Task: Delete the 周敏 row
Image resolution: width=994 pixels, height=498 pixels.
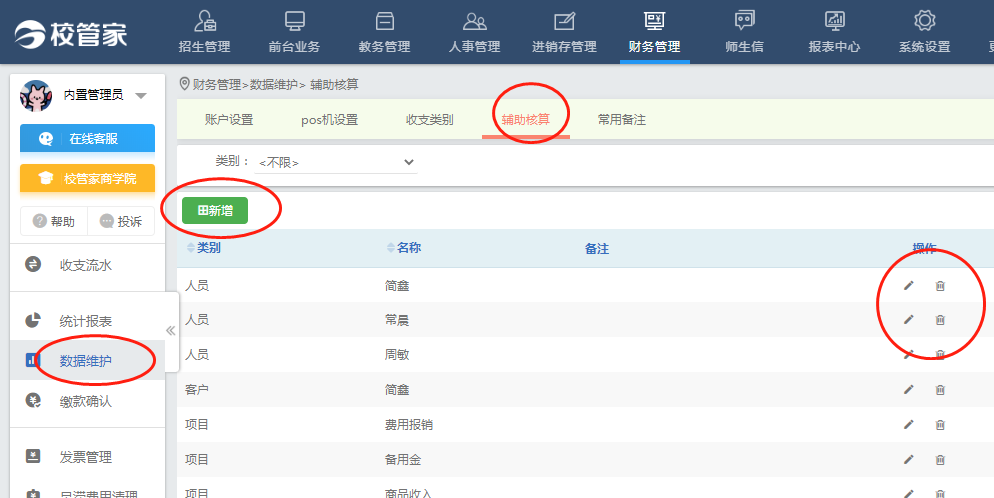Action: [x=940, y=354]
